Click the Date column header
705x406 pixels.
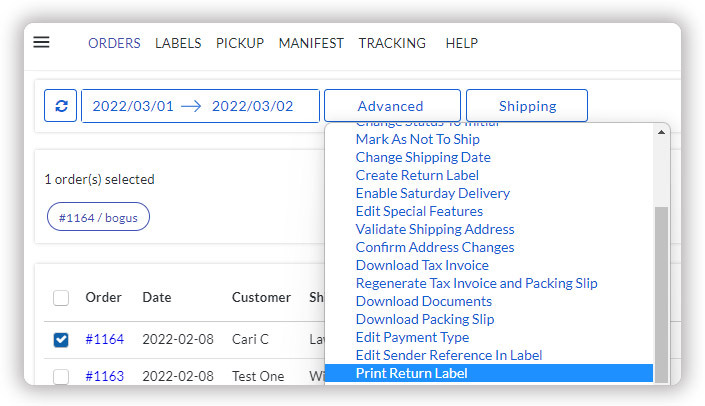pyautogui.click(x=156, y=298)
